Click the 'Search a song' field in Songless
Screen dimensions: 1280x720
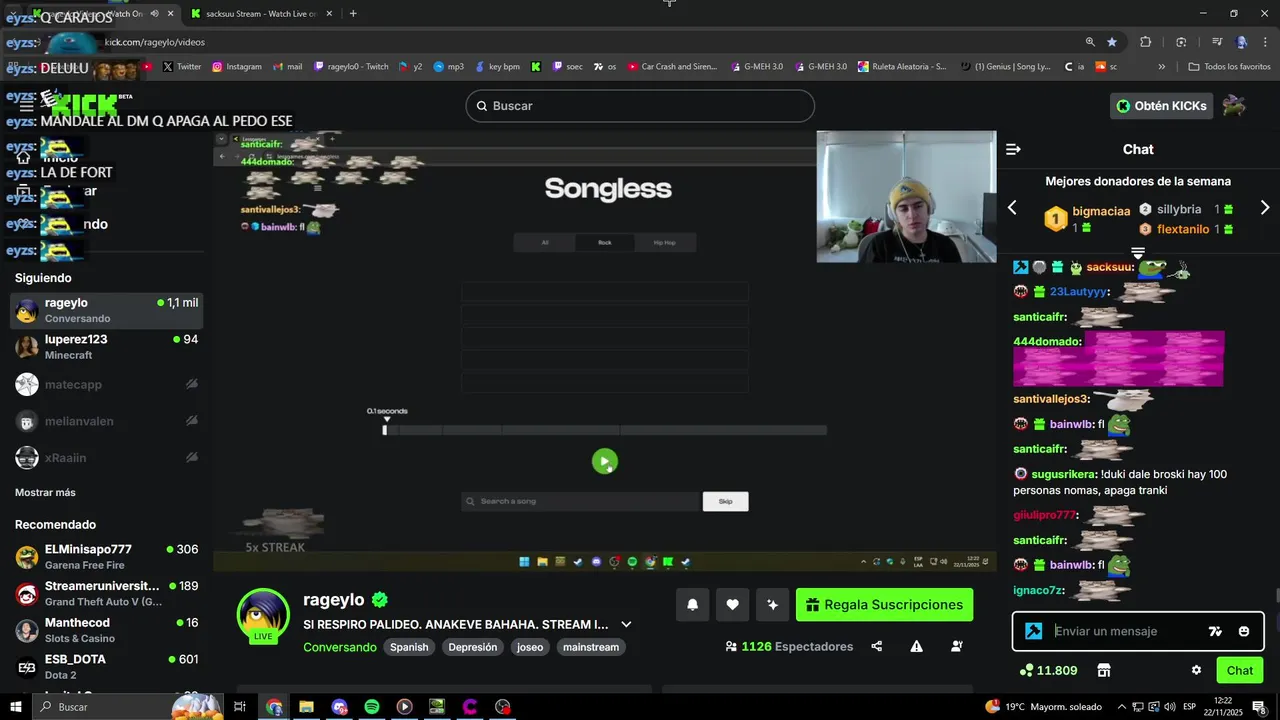tap(580, 501)
